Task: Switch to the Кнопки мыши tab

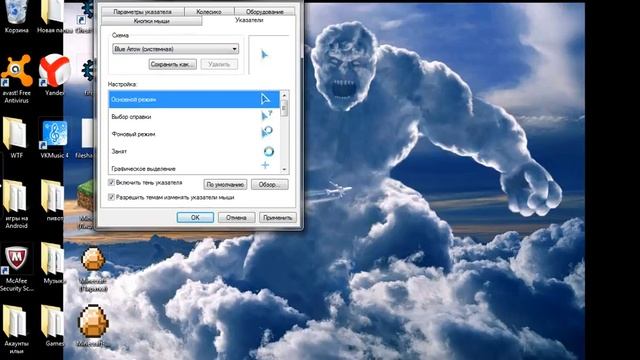Action: tap(151, 21)
